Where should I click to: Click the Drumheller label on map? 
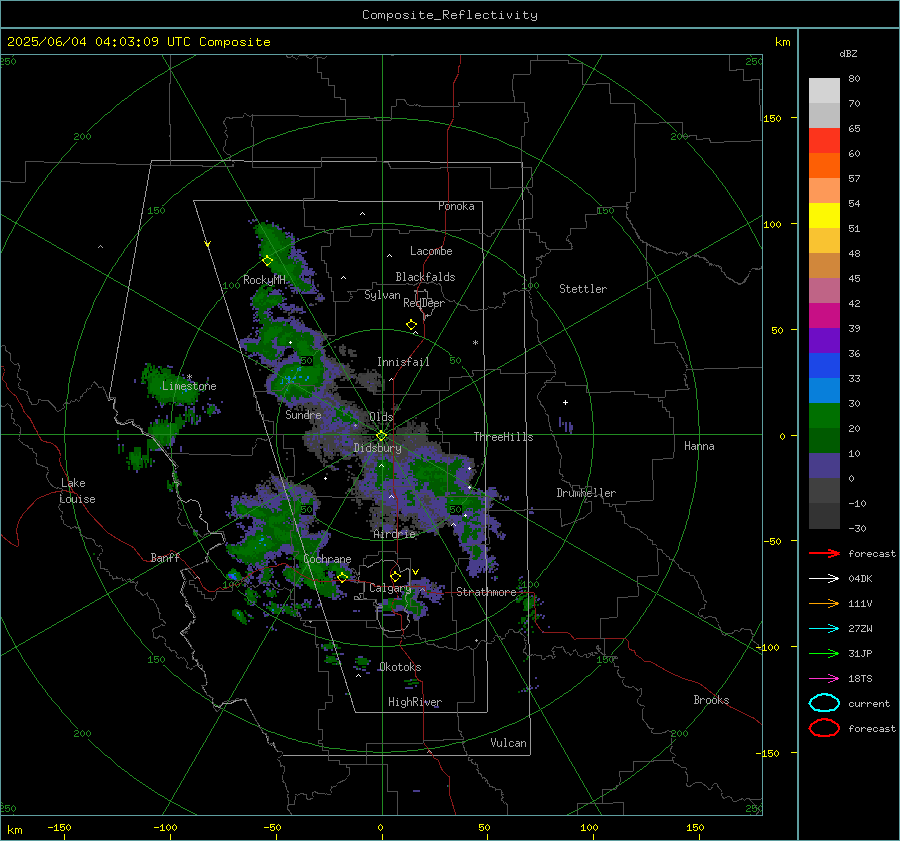point(586,493)
